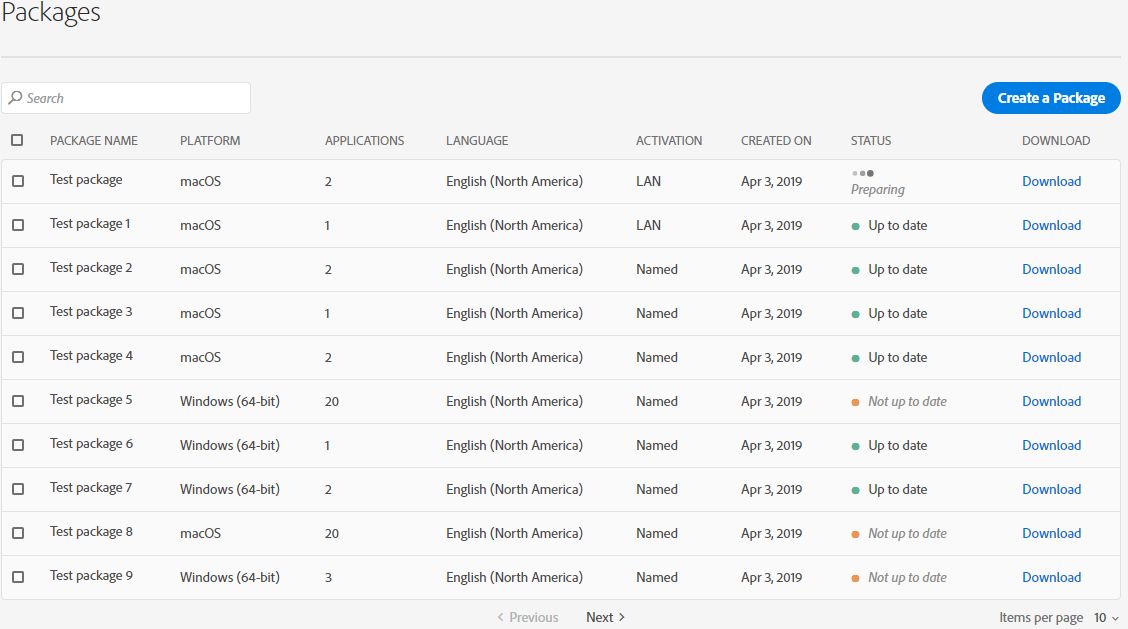Click orange status dot for Test package 5
The width and height of the screenshot is (1128, 629).
pos(856,402)
